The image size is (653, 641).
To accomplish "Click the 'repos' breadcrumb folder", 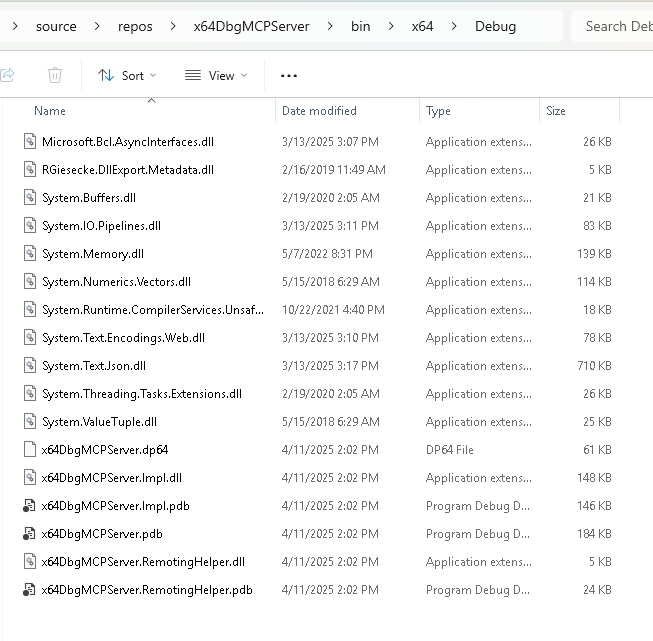I will (135, 26).
